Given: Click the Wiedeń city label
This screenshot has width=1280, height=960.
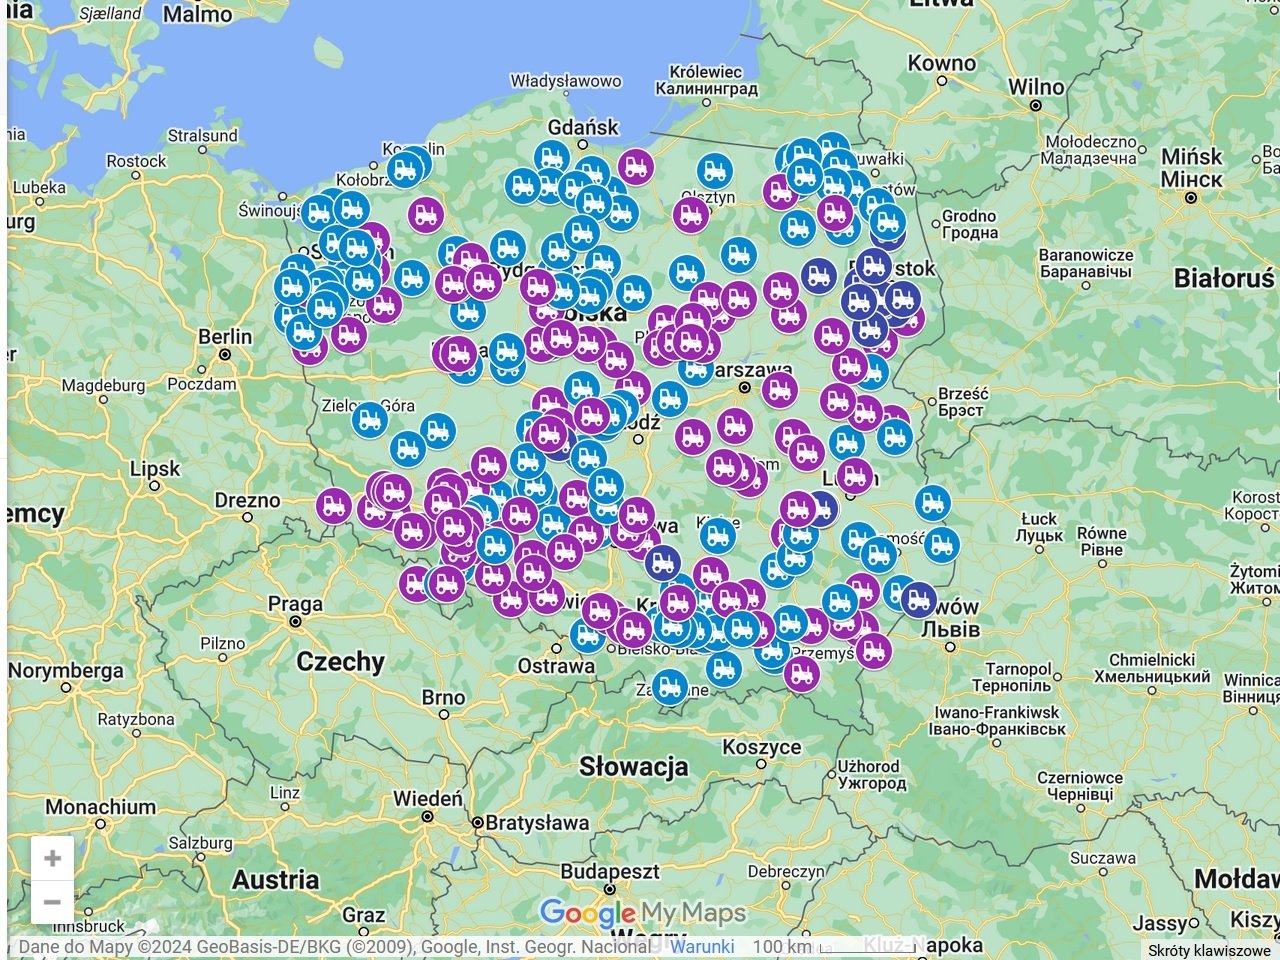Looking at the screenshot, I should [x=428, y=799].
